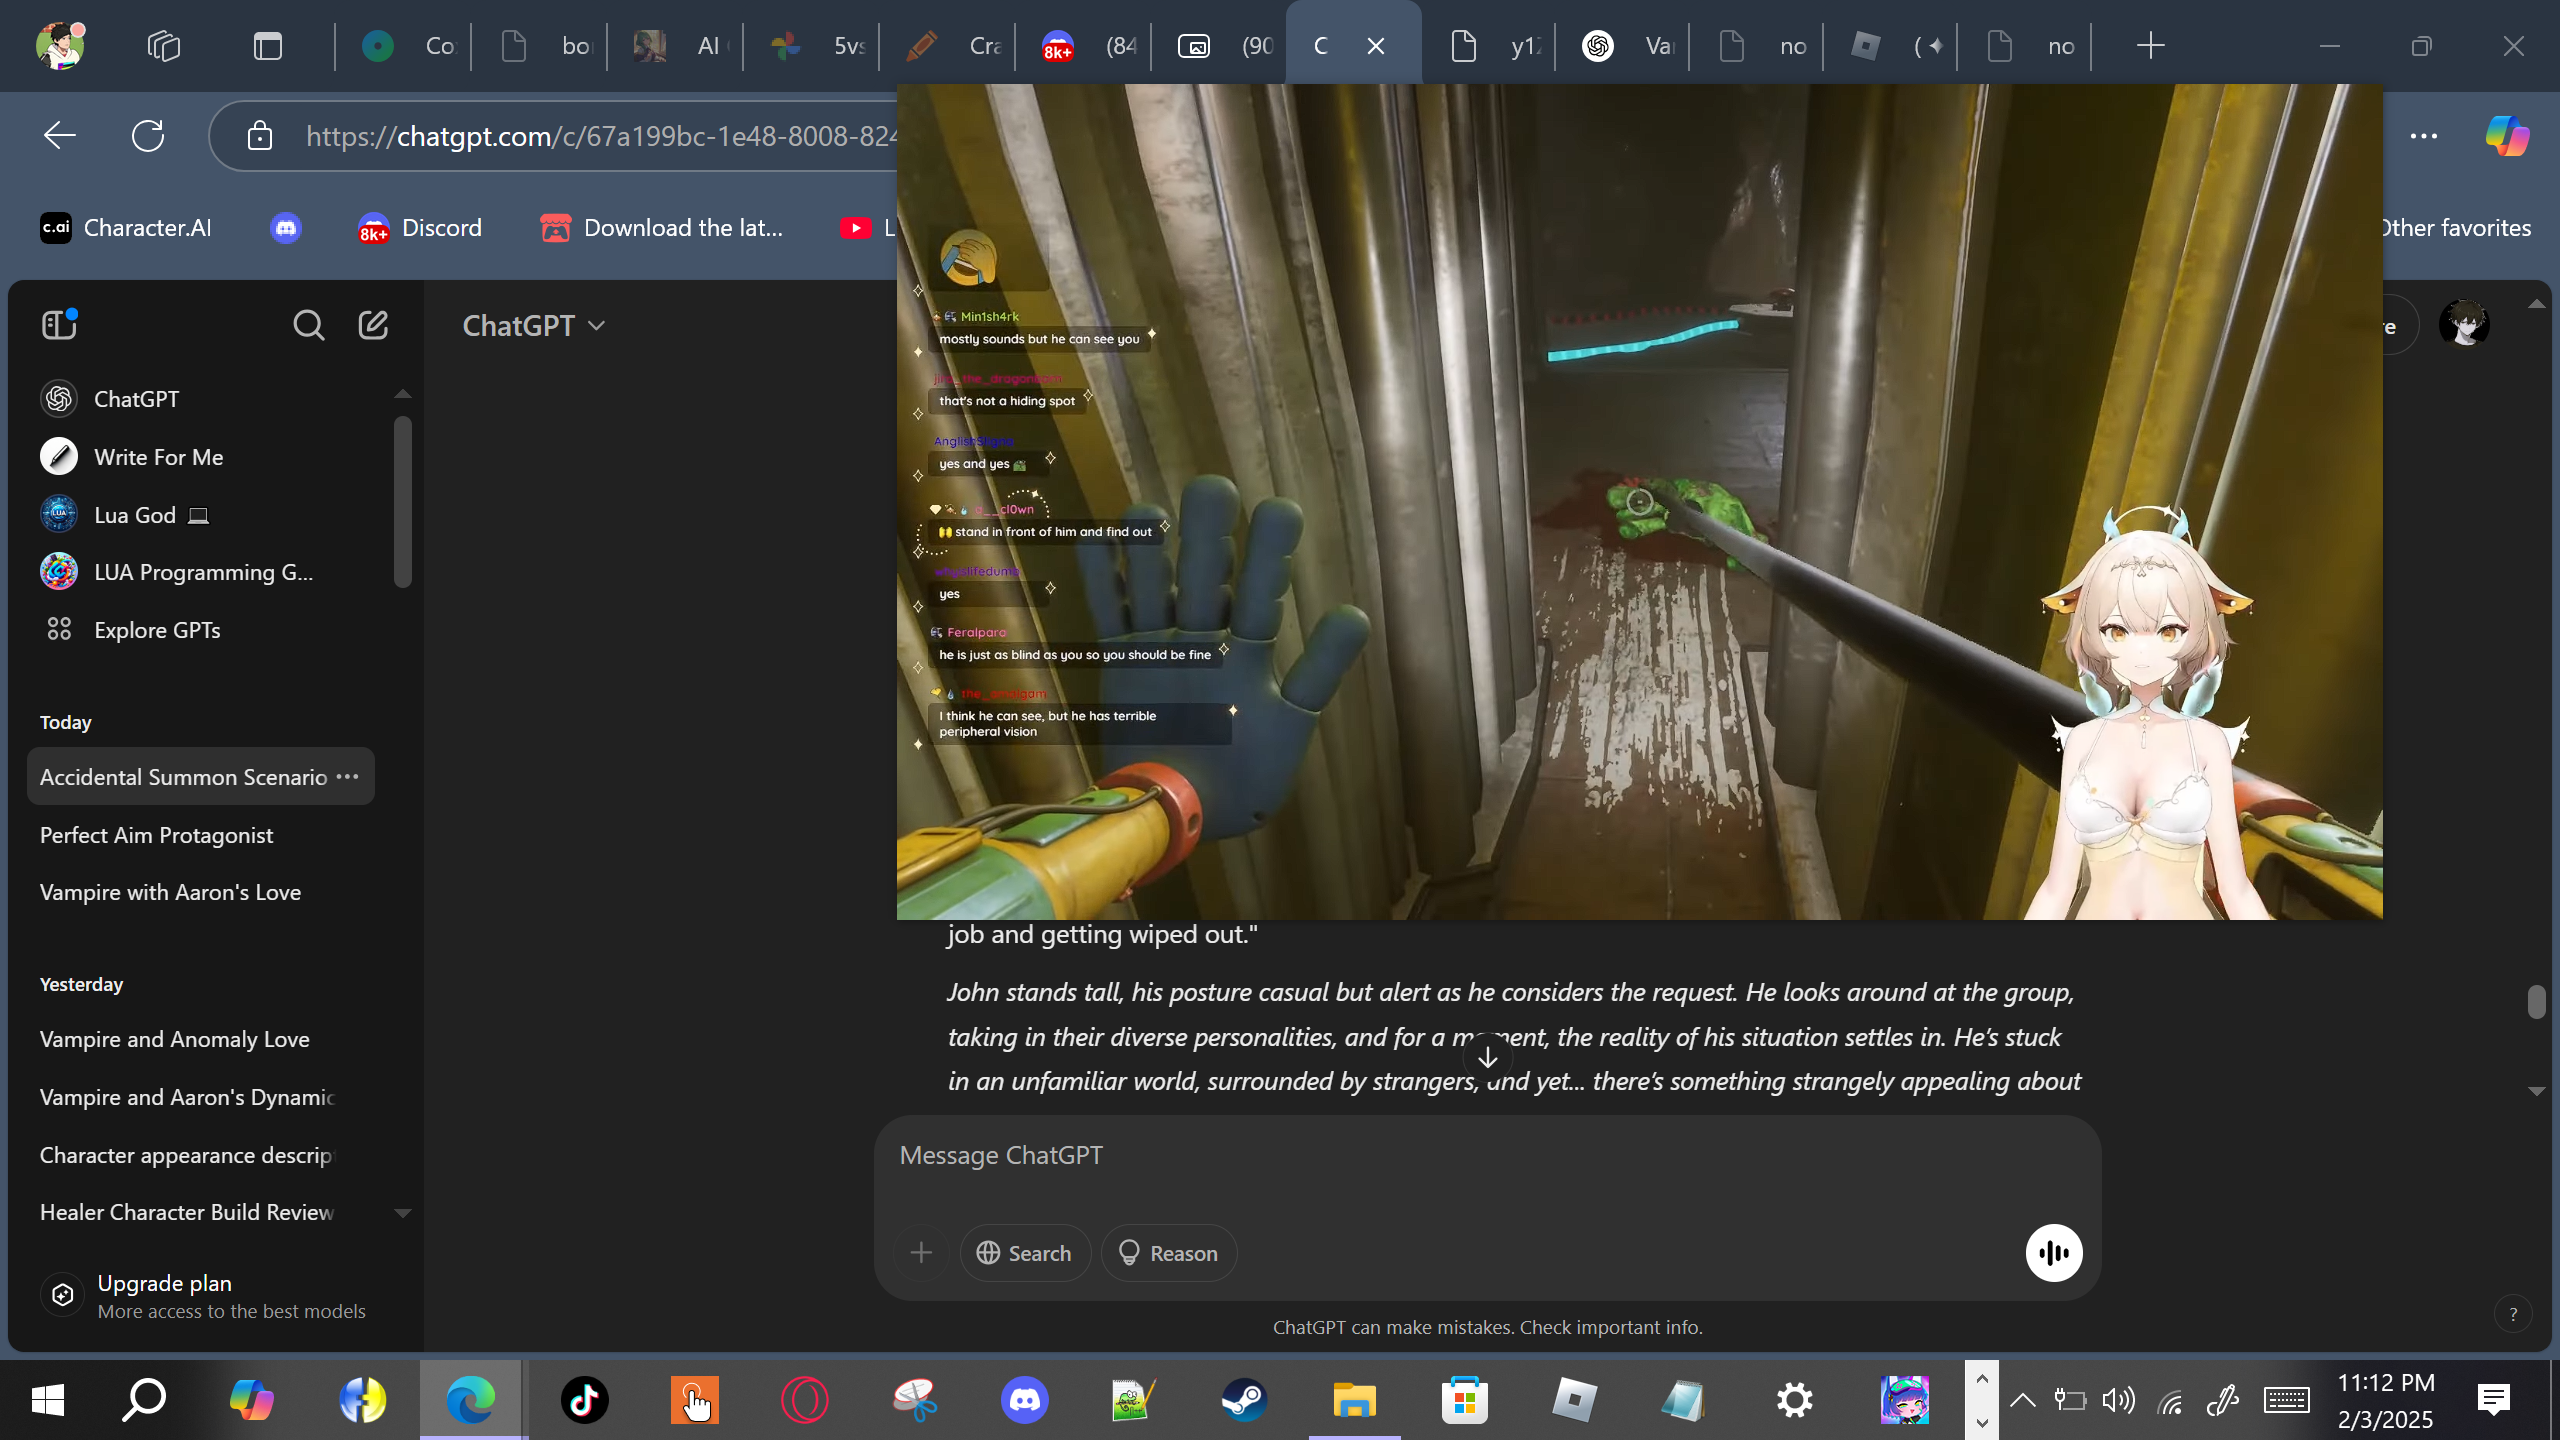Open the clock showing 11:12 PM
2560x1440 pixels.
(x=2386, y=1400)
